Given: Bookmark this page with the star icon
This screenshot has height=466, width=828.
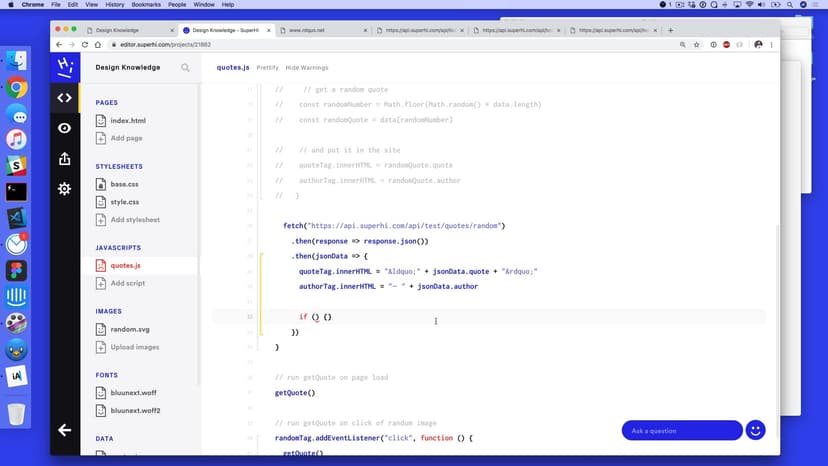Looking at the screenshot, I should [x=696, y=45].
